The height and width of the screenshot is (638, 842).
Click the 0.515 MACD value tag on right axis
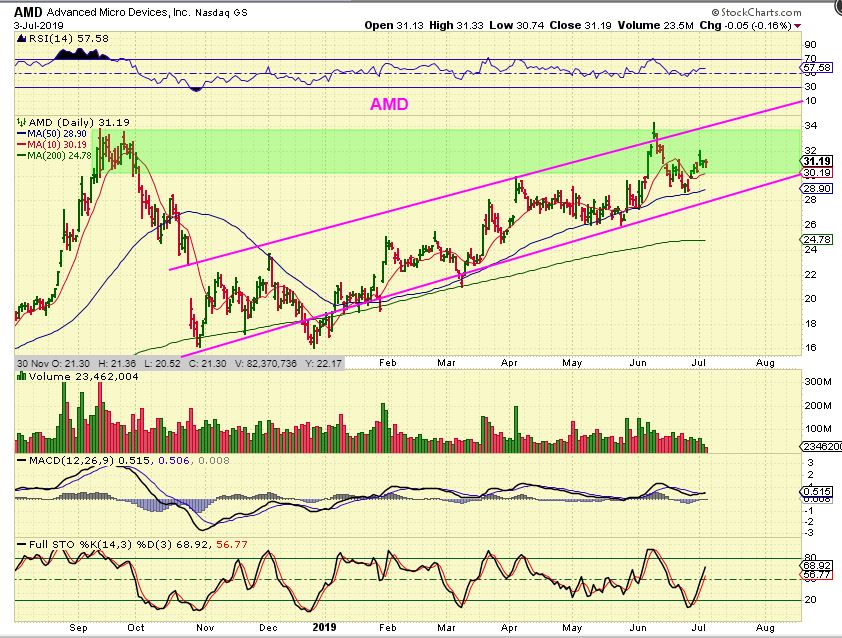pos(817,491)
